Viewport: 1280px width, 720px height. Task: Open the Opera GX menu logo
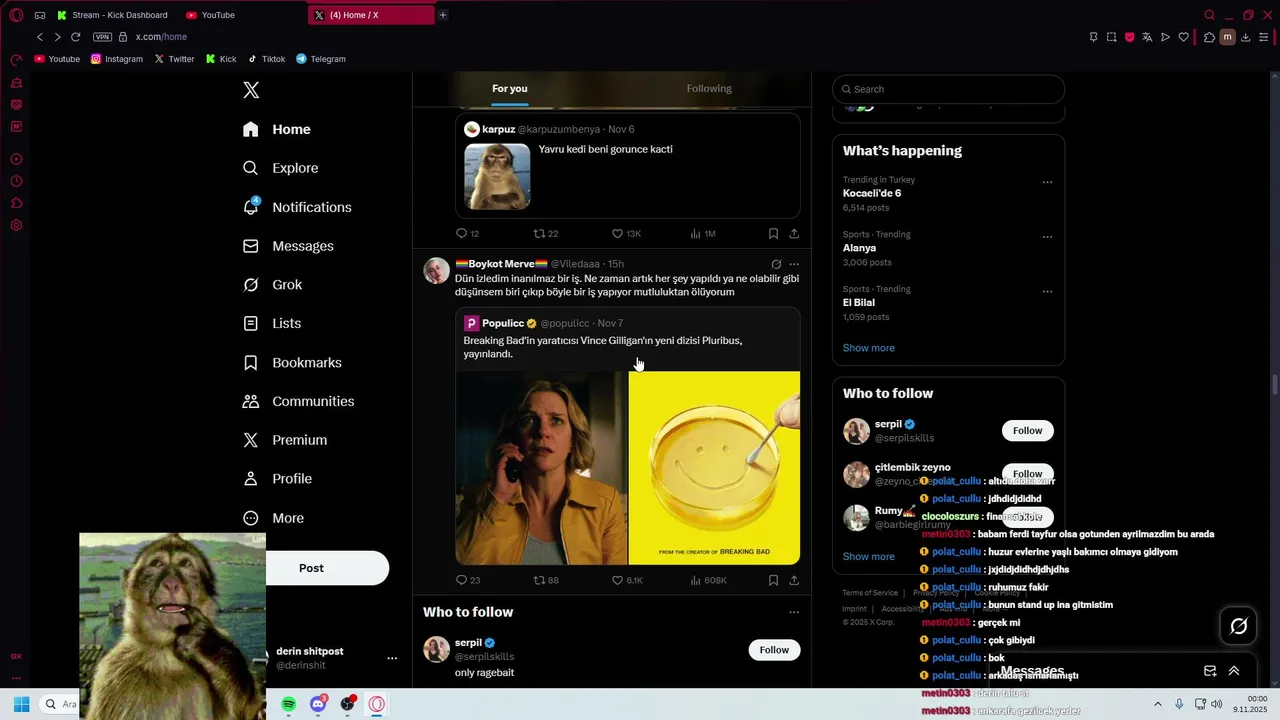[16, 15]
